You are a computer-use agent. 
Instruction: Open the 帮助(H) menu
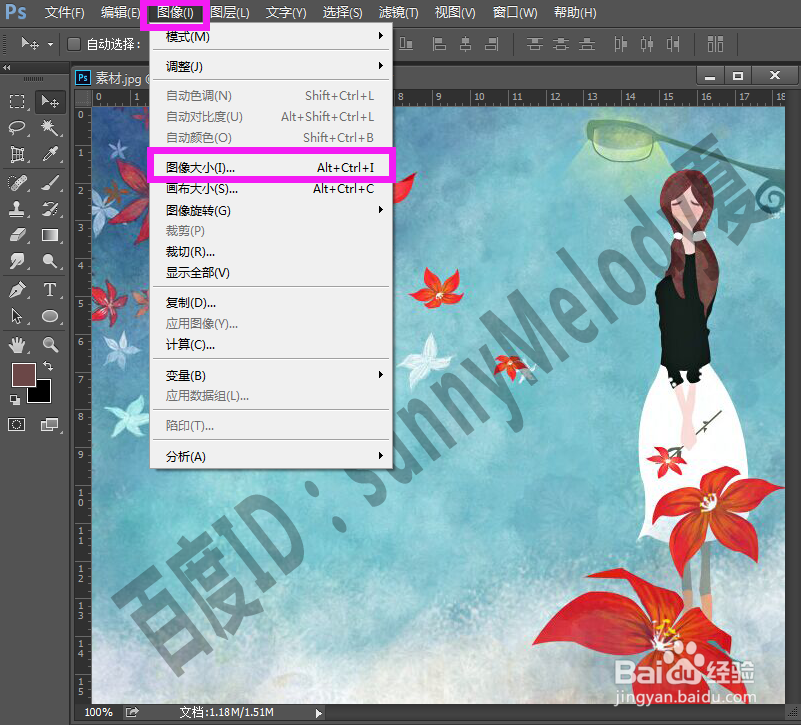[575, 12]
